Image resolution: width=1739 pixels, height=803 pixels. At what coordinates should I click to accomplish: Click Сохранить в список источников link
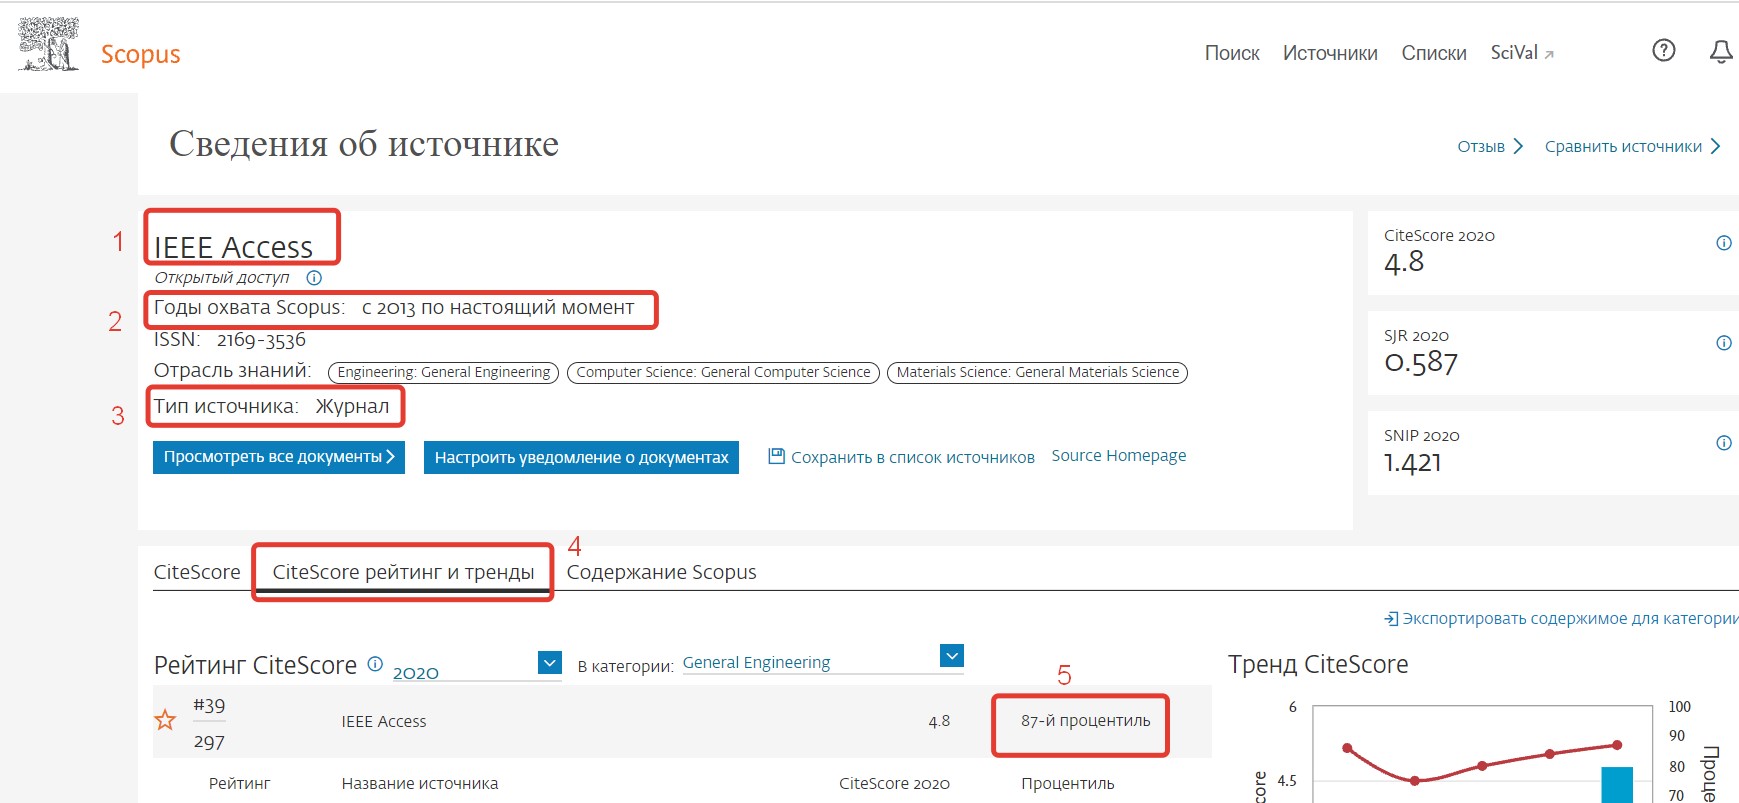coord(913,457)
